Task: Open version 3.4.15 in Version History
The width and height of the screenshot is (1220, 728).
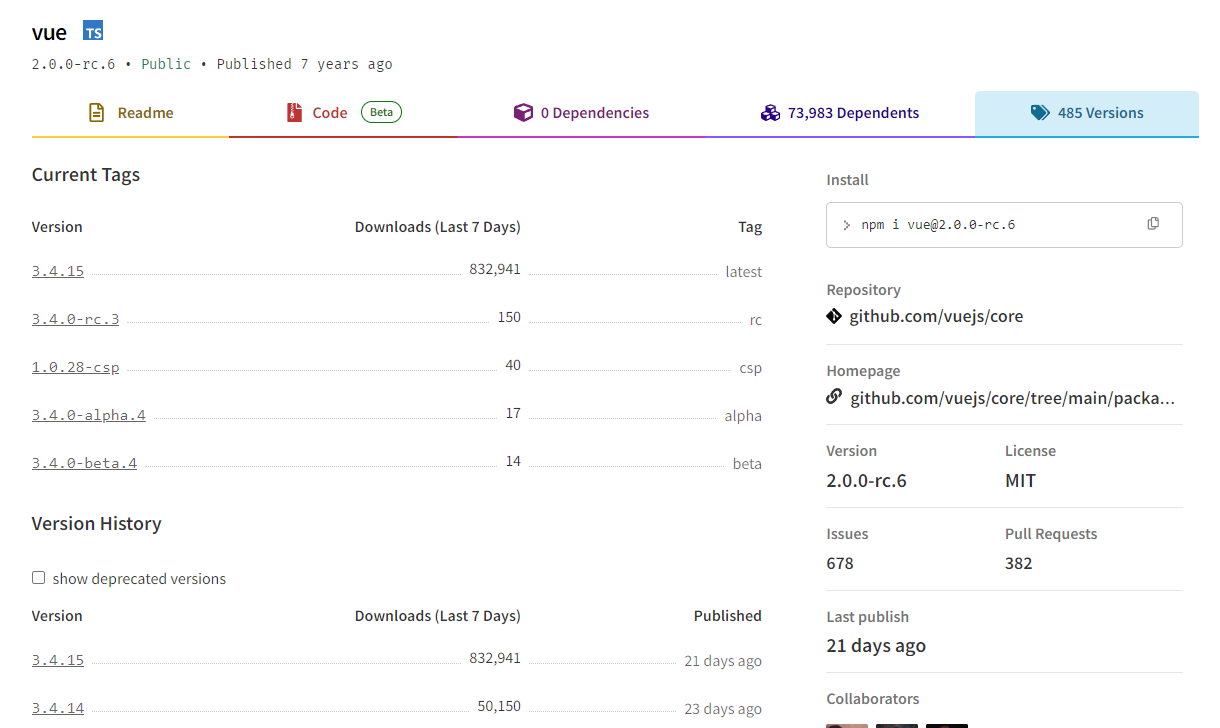Action: pos(58,660)
